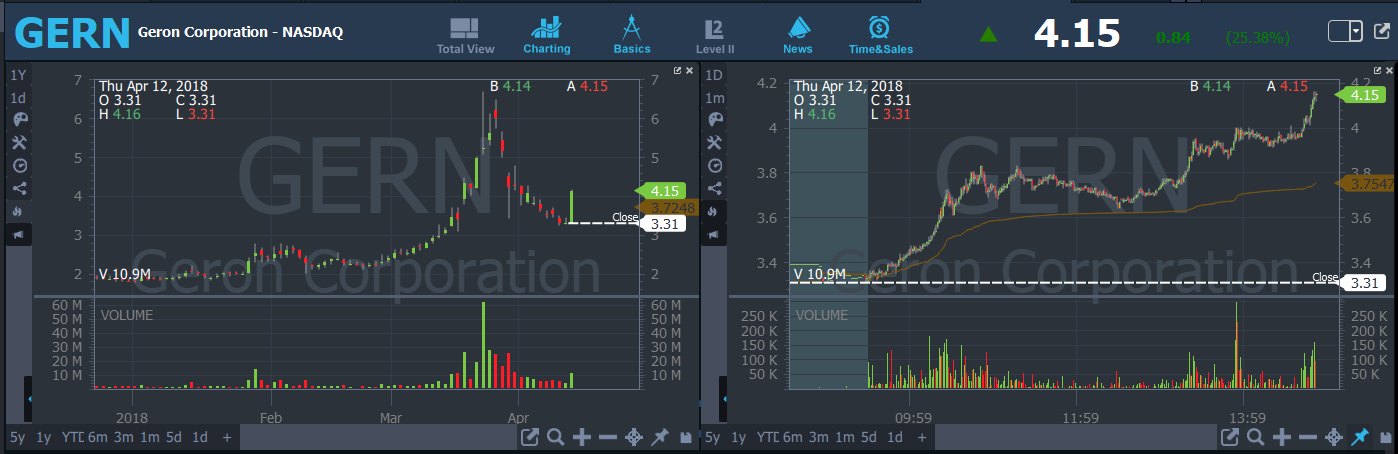Select 3m timeframe on right chart
This screenshot has height=454, width=1398.
tap(819, 437)
